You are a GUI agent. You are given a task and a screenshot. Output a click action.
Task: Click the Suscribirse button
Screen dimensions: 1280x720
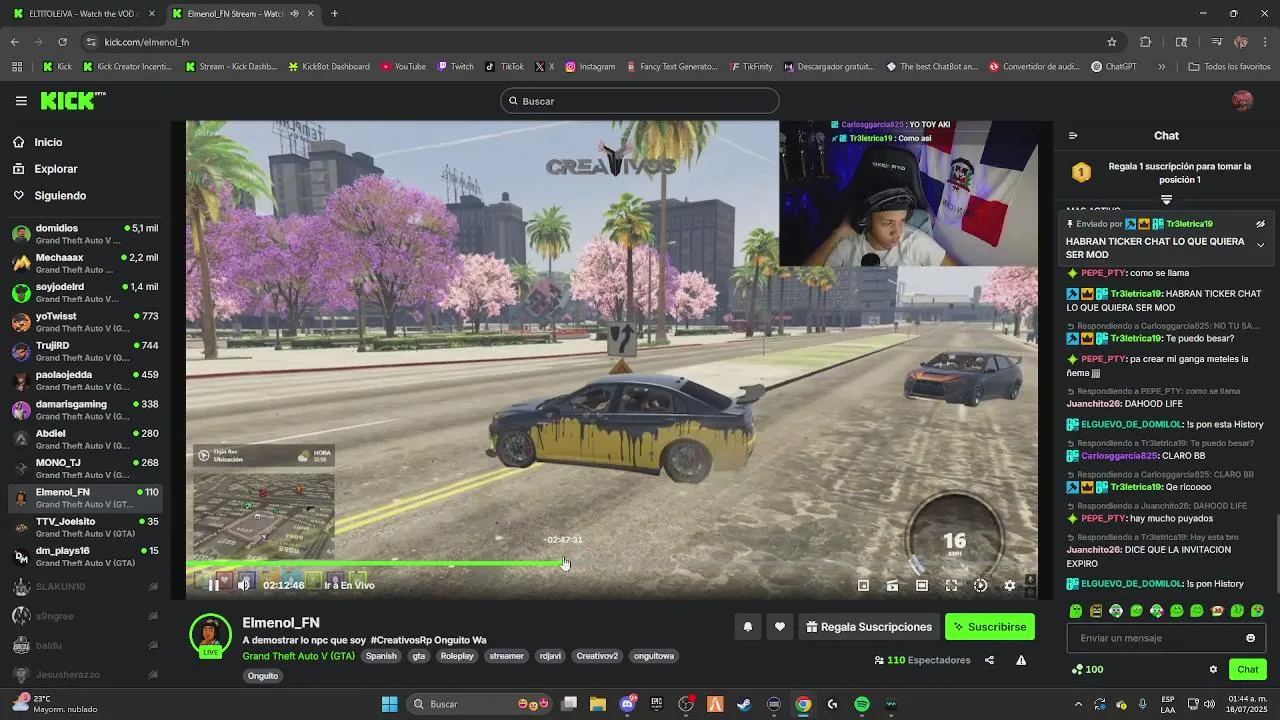[990, 627]
